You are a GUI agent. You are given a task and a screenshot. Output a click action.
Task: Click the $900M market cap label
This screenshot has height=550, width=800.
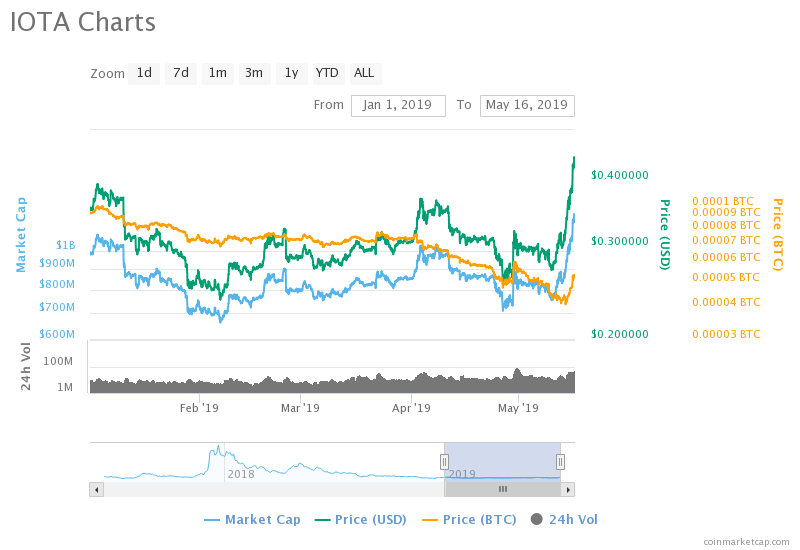click(x=57, y=264)
